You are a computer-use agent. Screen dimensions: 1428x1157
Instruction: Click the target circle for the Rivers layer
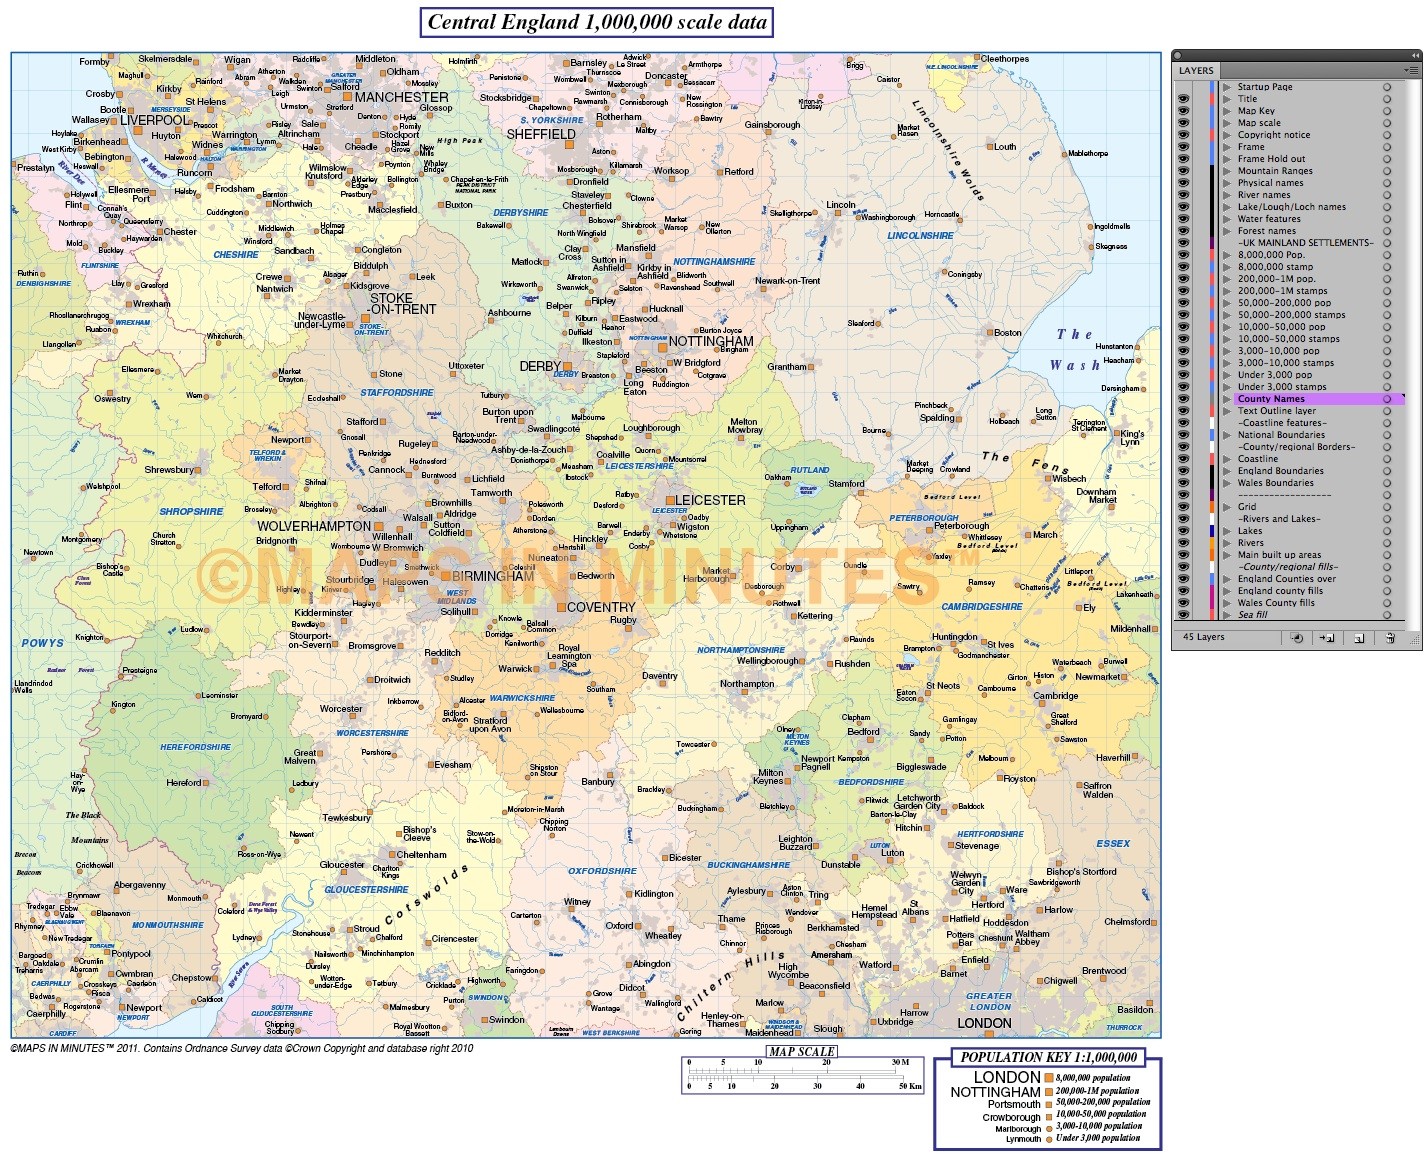(x=1386, y=543)
